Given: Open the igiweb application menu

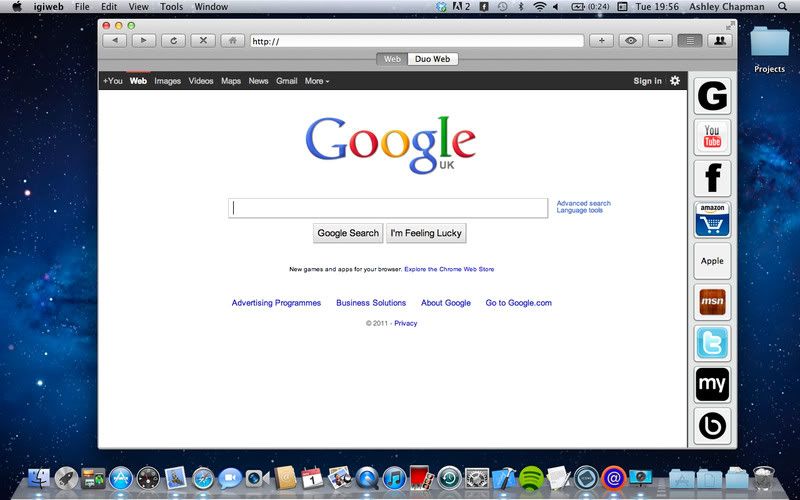Looking at the screenshot, I should 49,7.
